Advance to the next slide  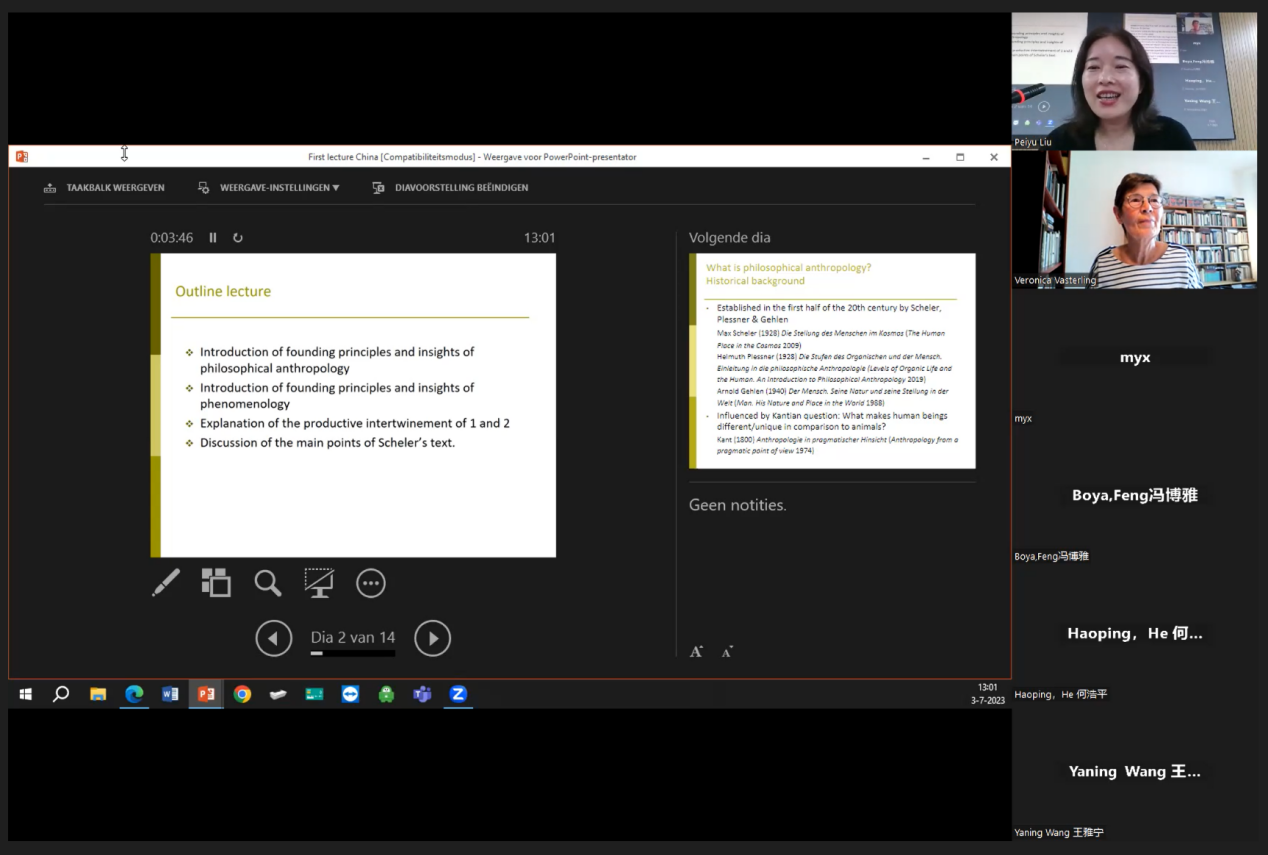click(432, 638)
